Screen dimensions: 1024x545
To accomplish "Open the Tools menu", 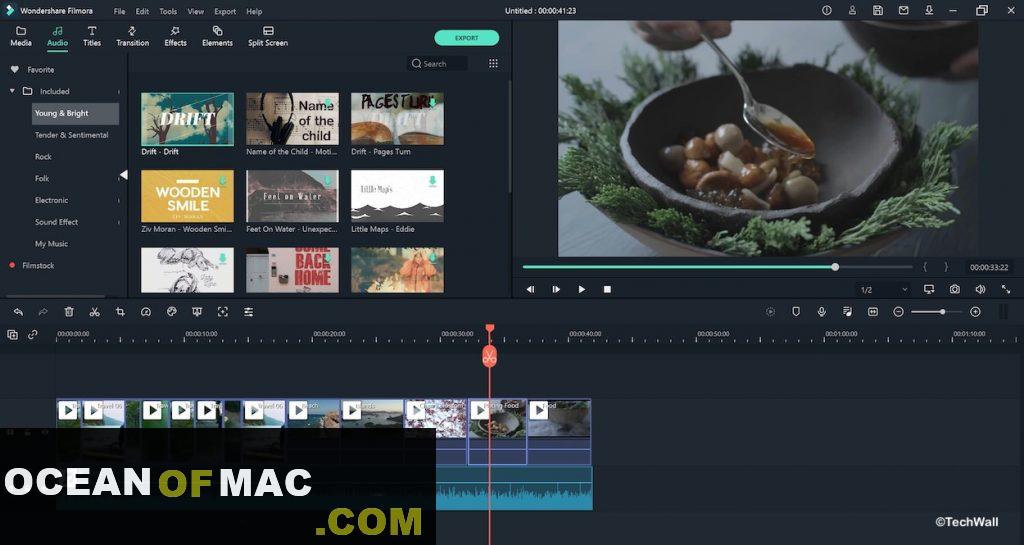I will pos(168,11).
